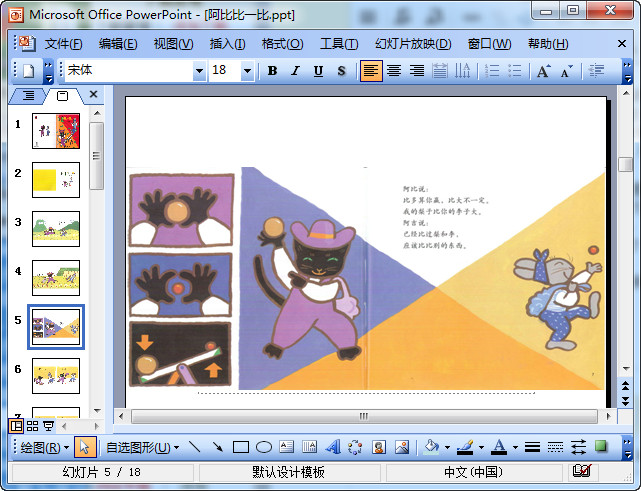The width and height of the screenshot is (641, 491).
Task: Open the 工具(T) menu
Action: (339, 44)
